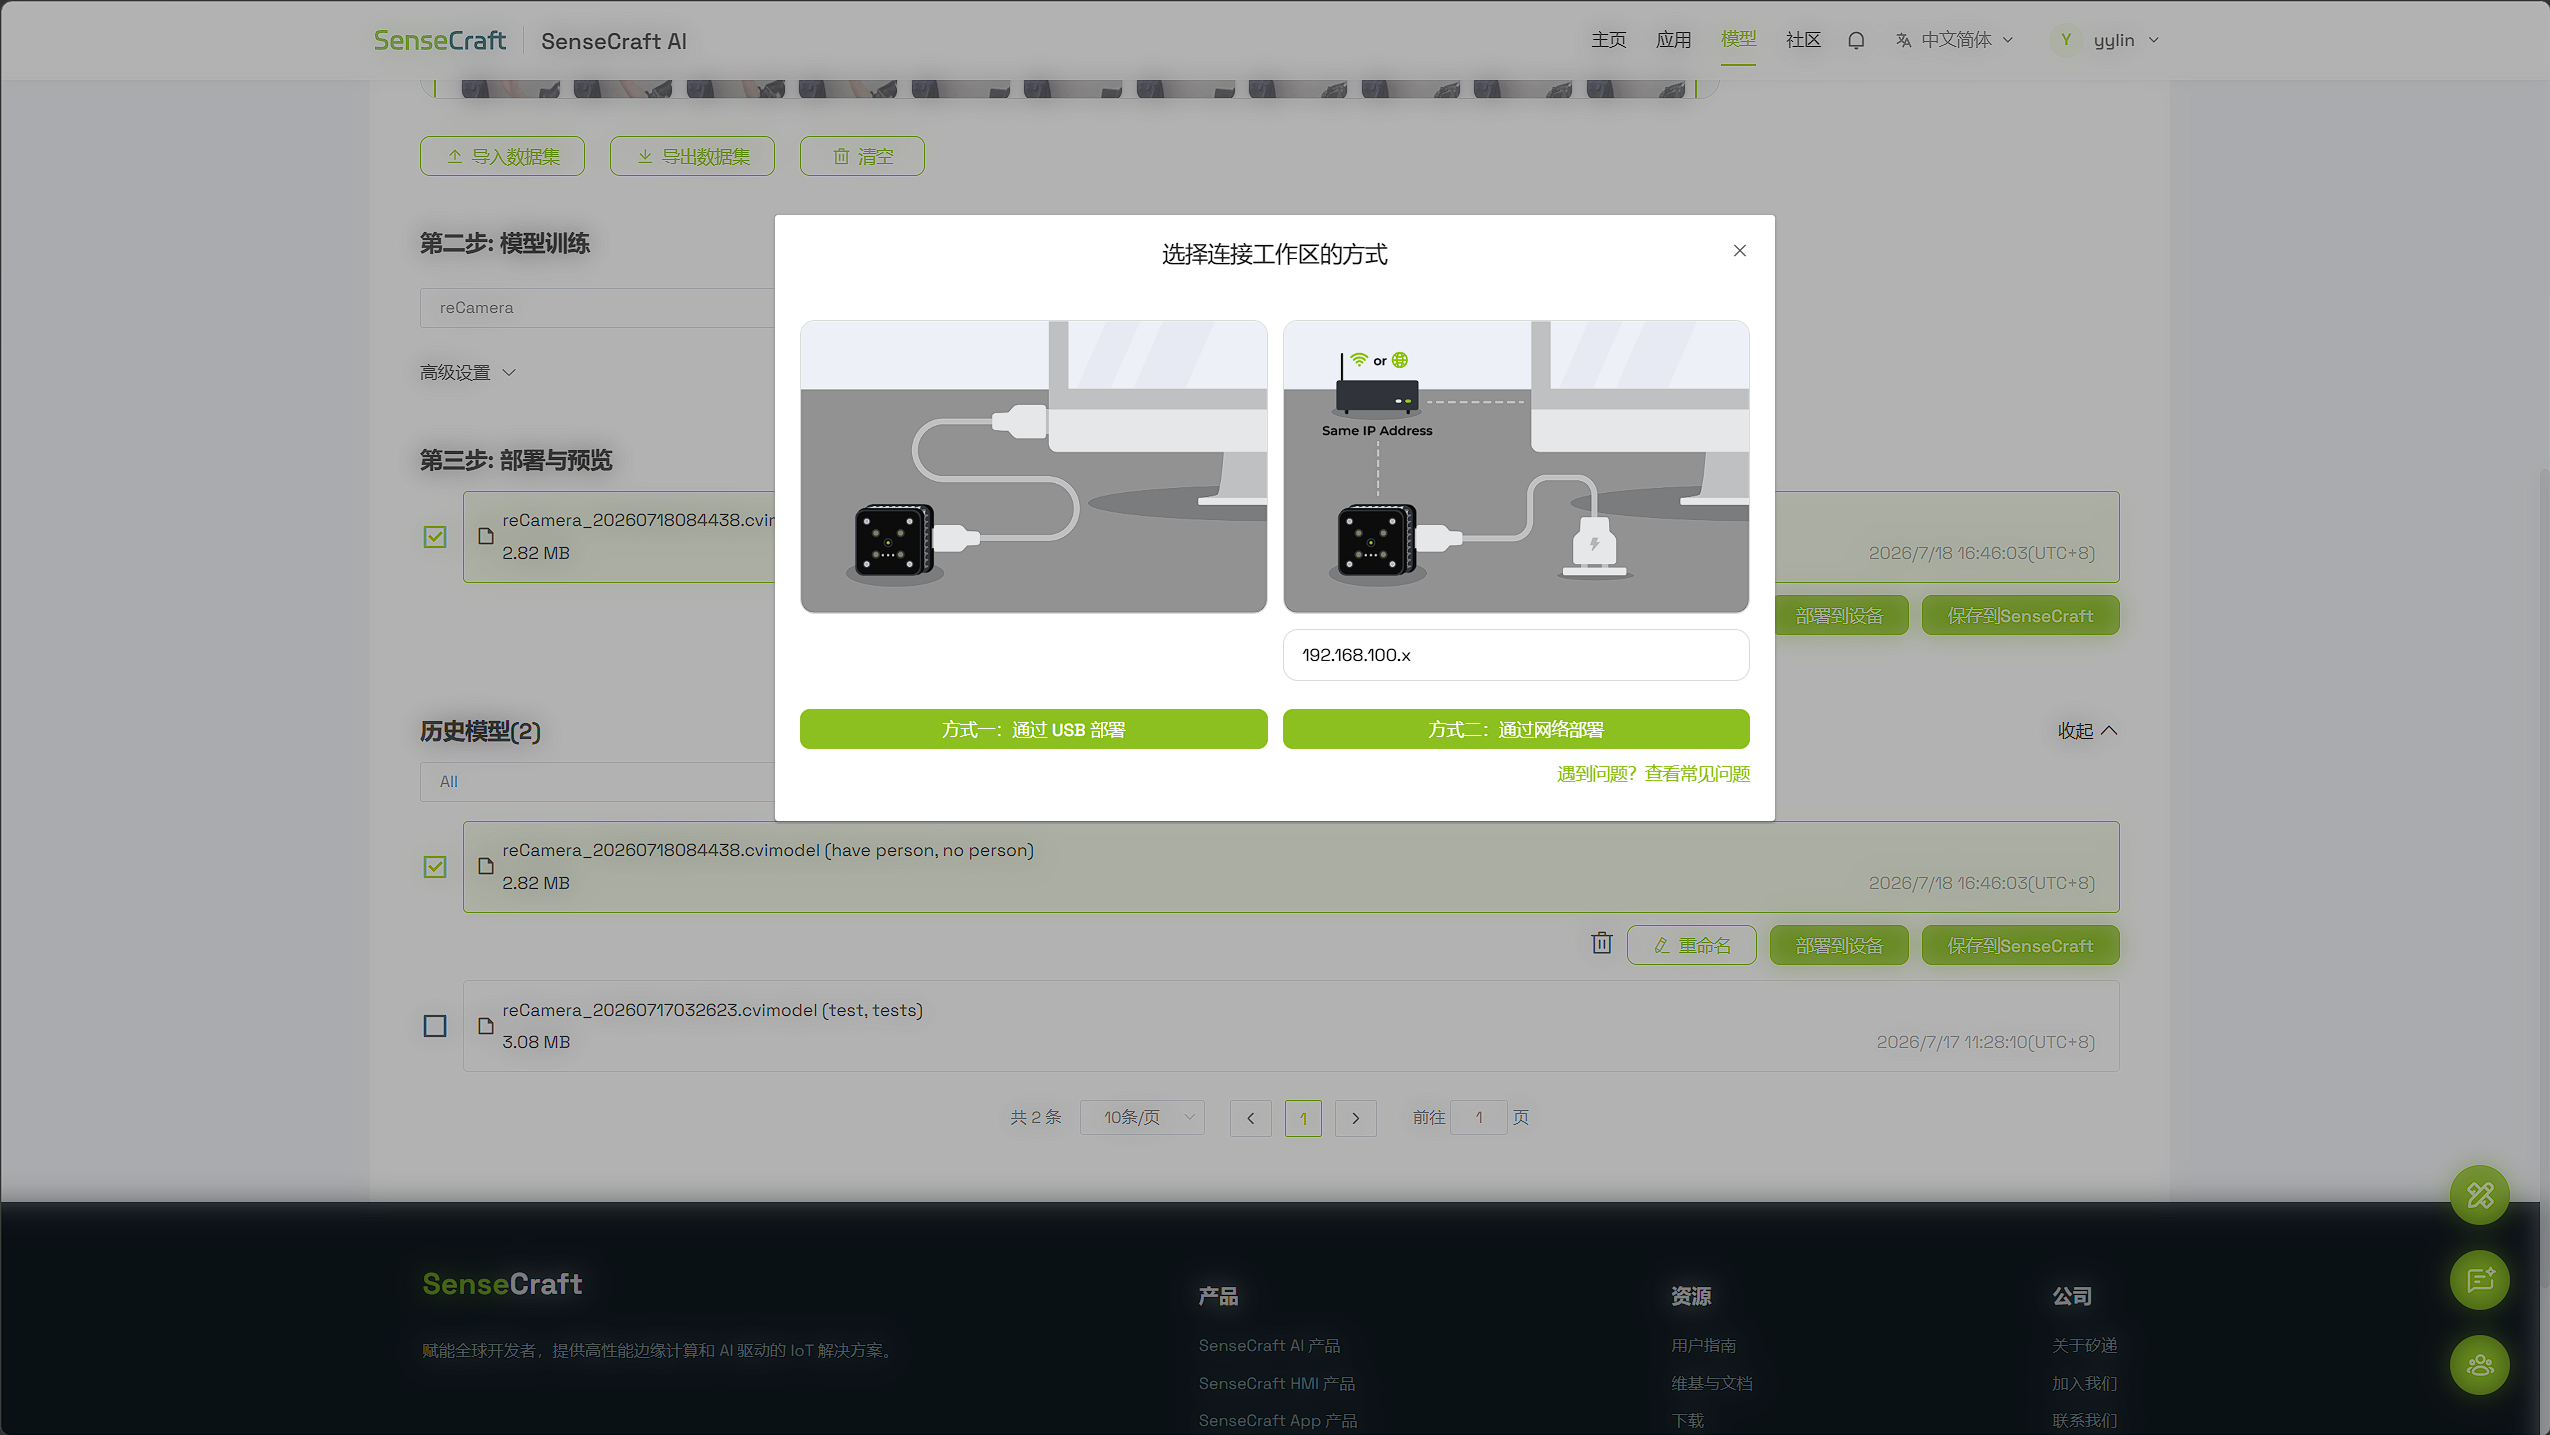The width and height of the screenshot is (2550, 1435).
Task: Click the 导入数据集 button
Action: [x=502, y=156]
